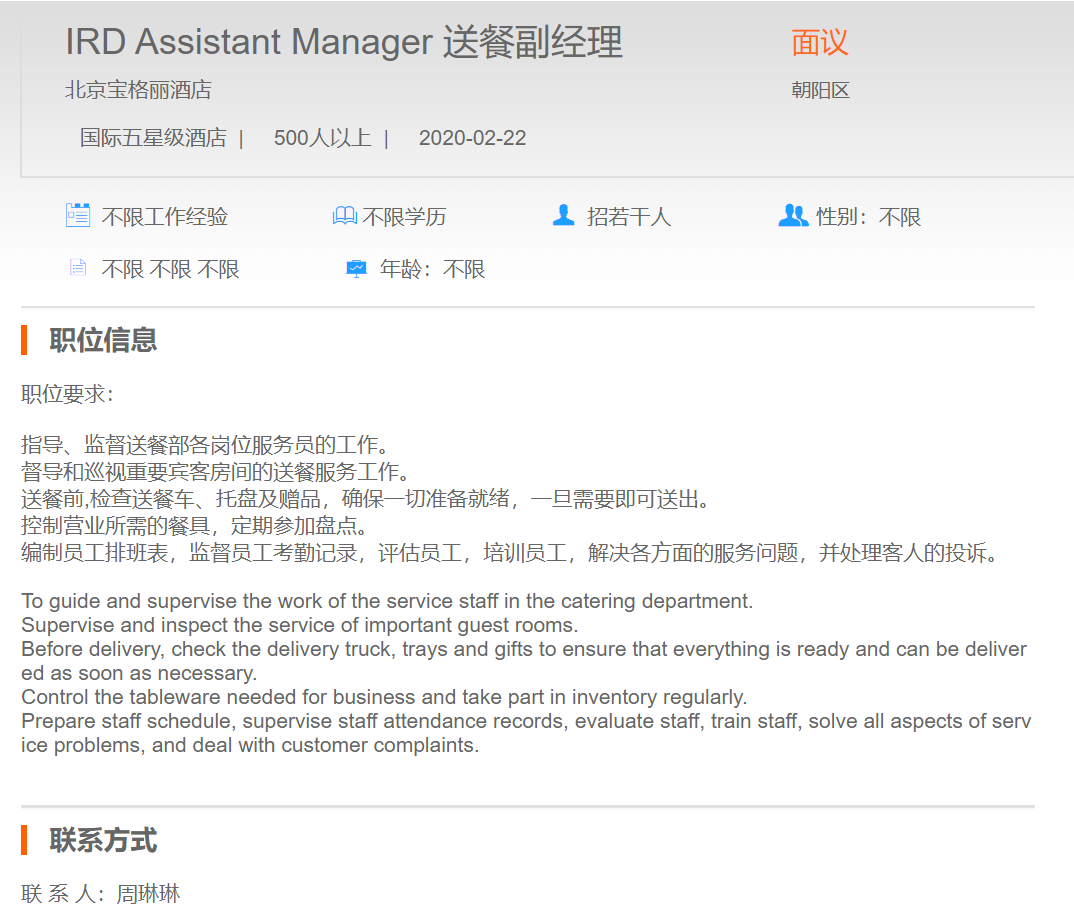Click the 2020-02-22 posting date
The image size is (1074, 910).
[472, 138]
